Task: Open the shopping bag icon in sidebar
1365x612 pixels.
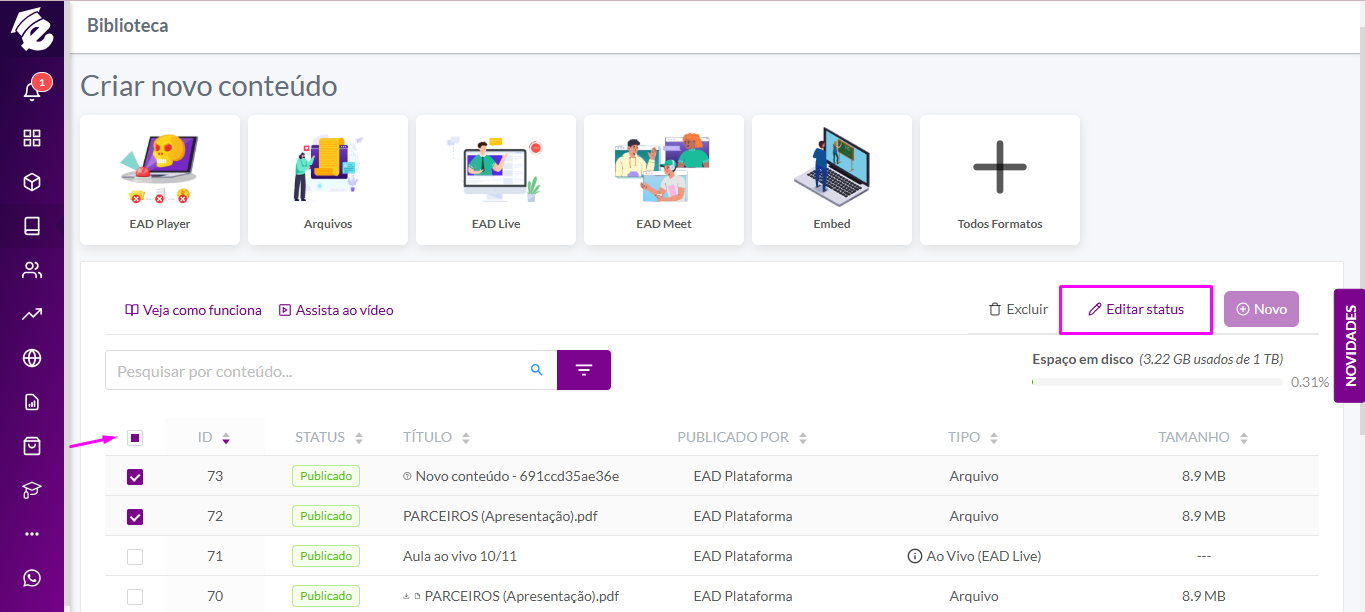Action: point(32,446)
